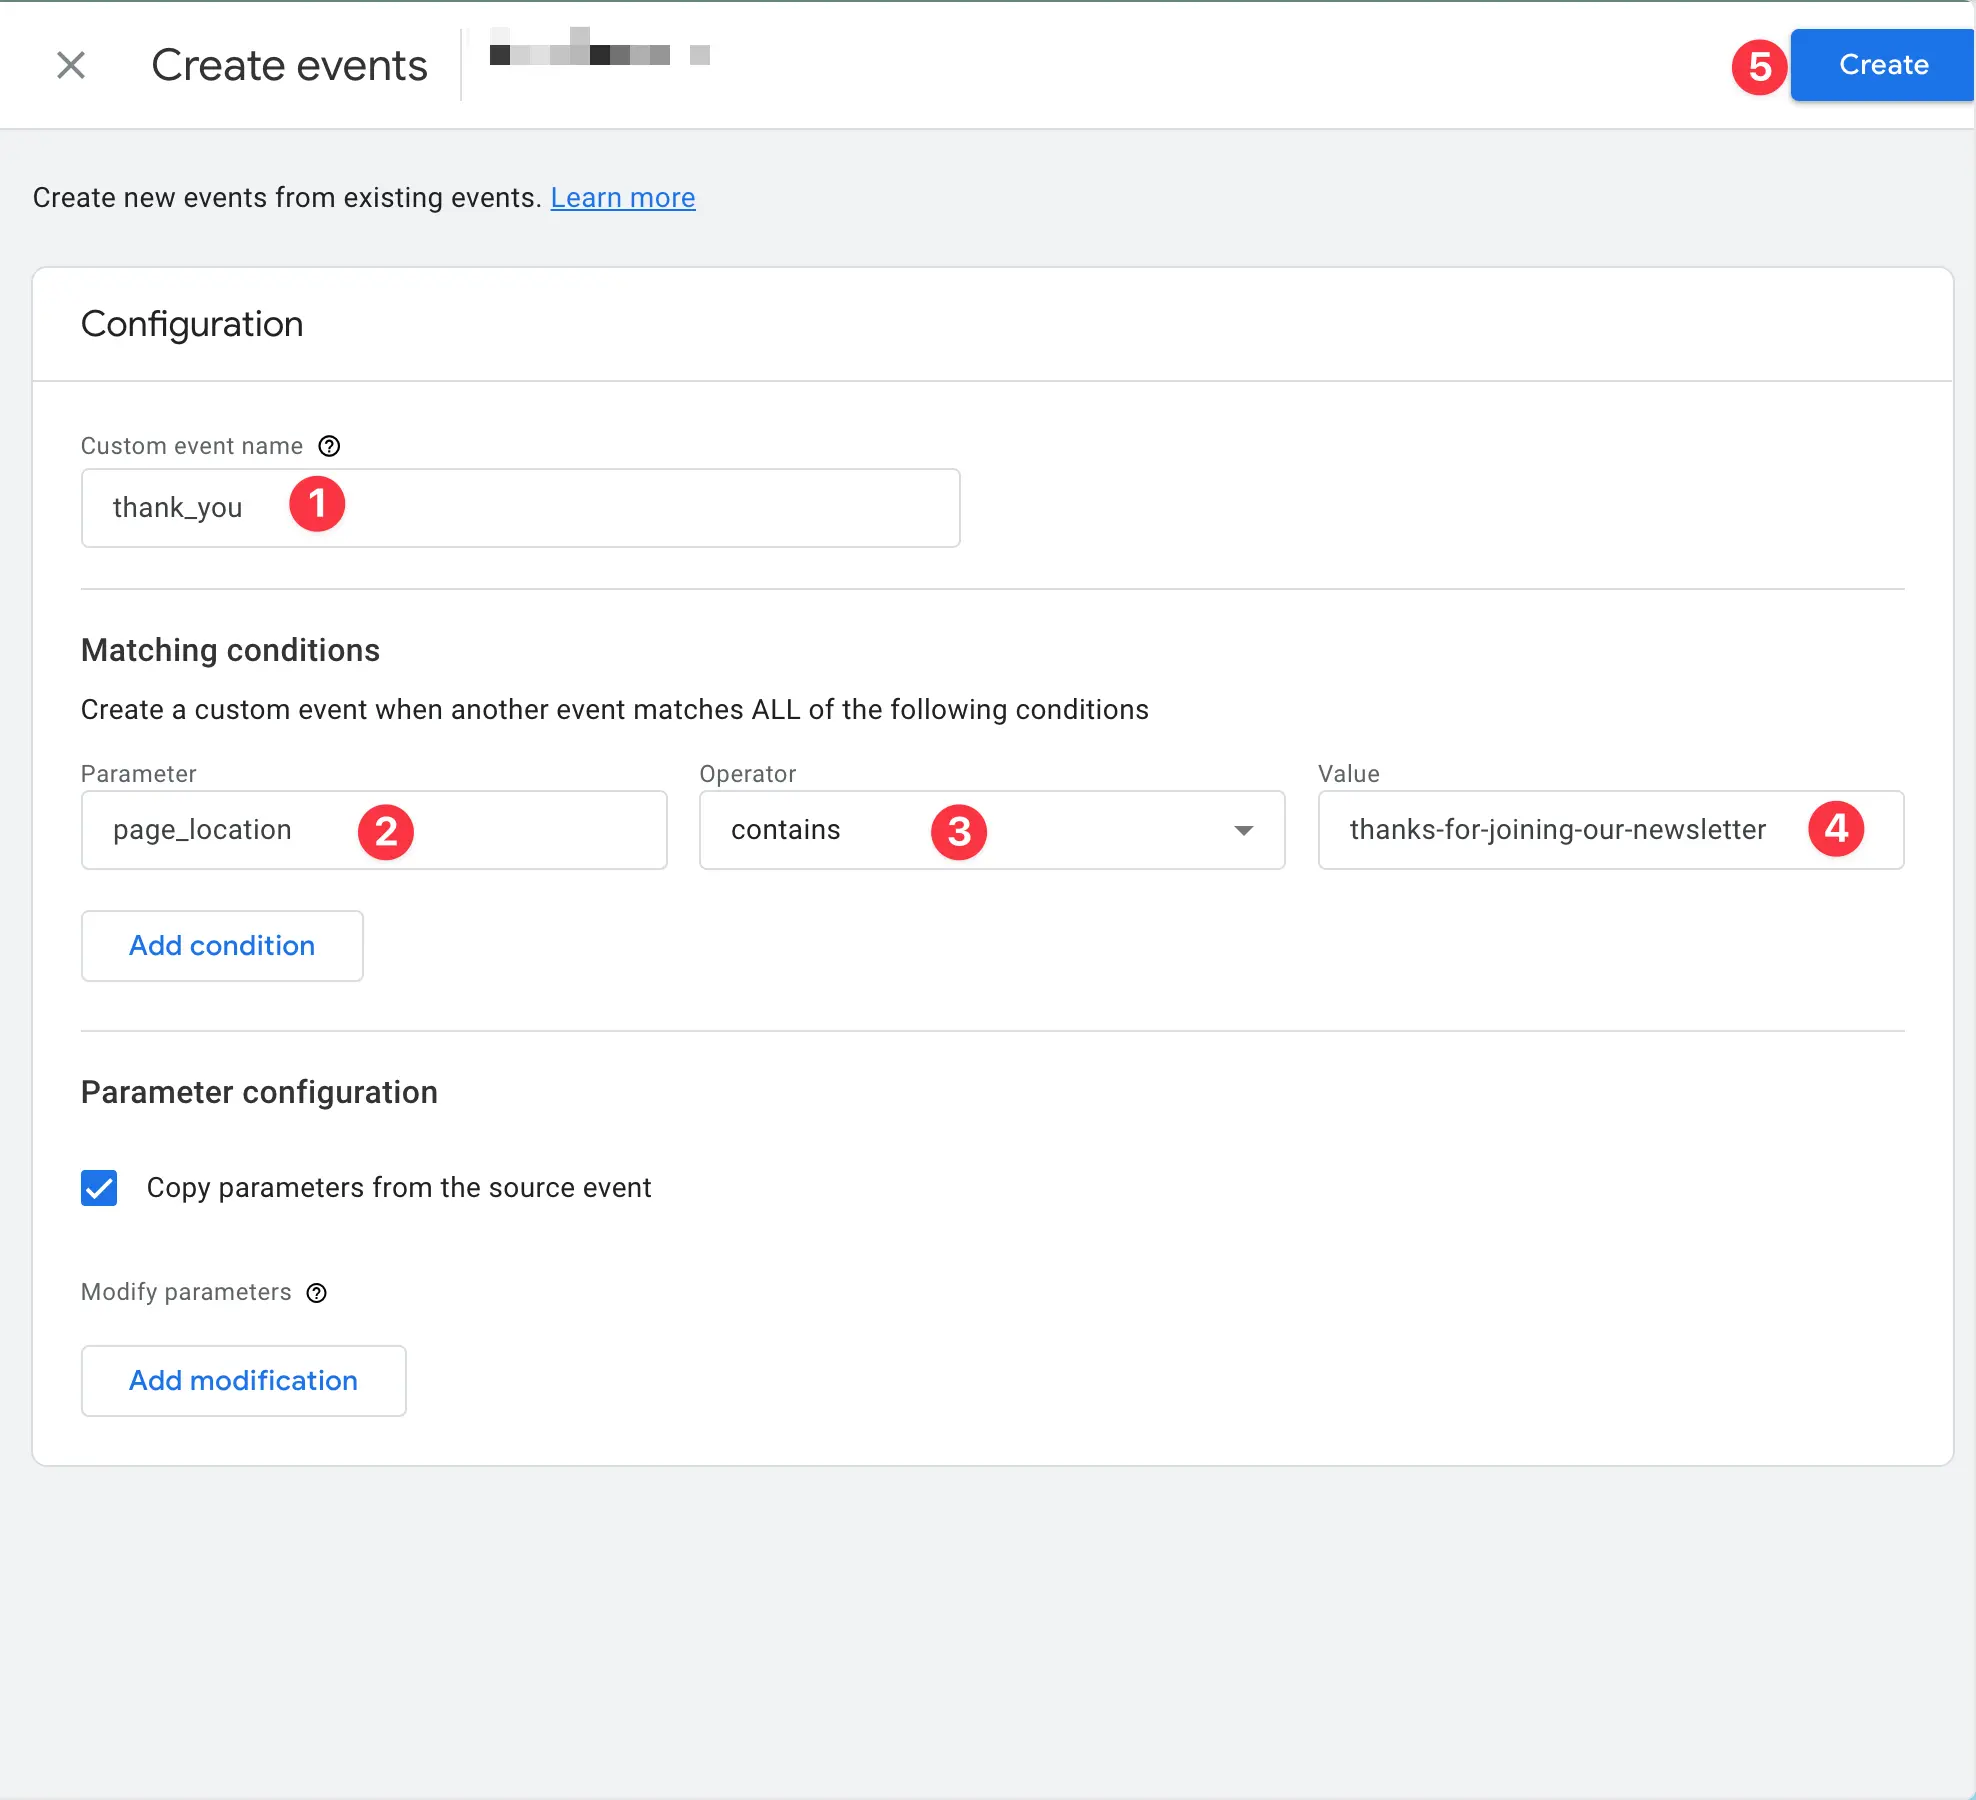Viewport: 1976px width, 1800px height.
Task: Click the Matching conditions heading
Action: point(230,650)
